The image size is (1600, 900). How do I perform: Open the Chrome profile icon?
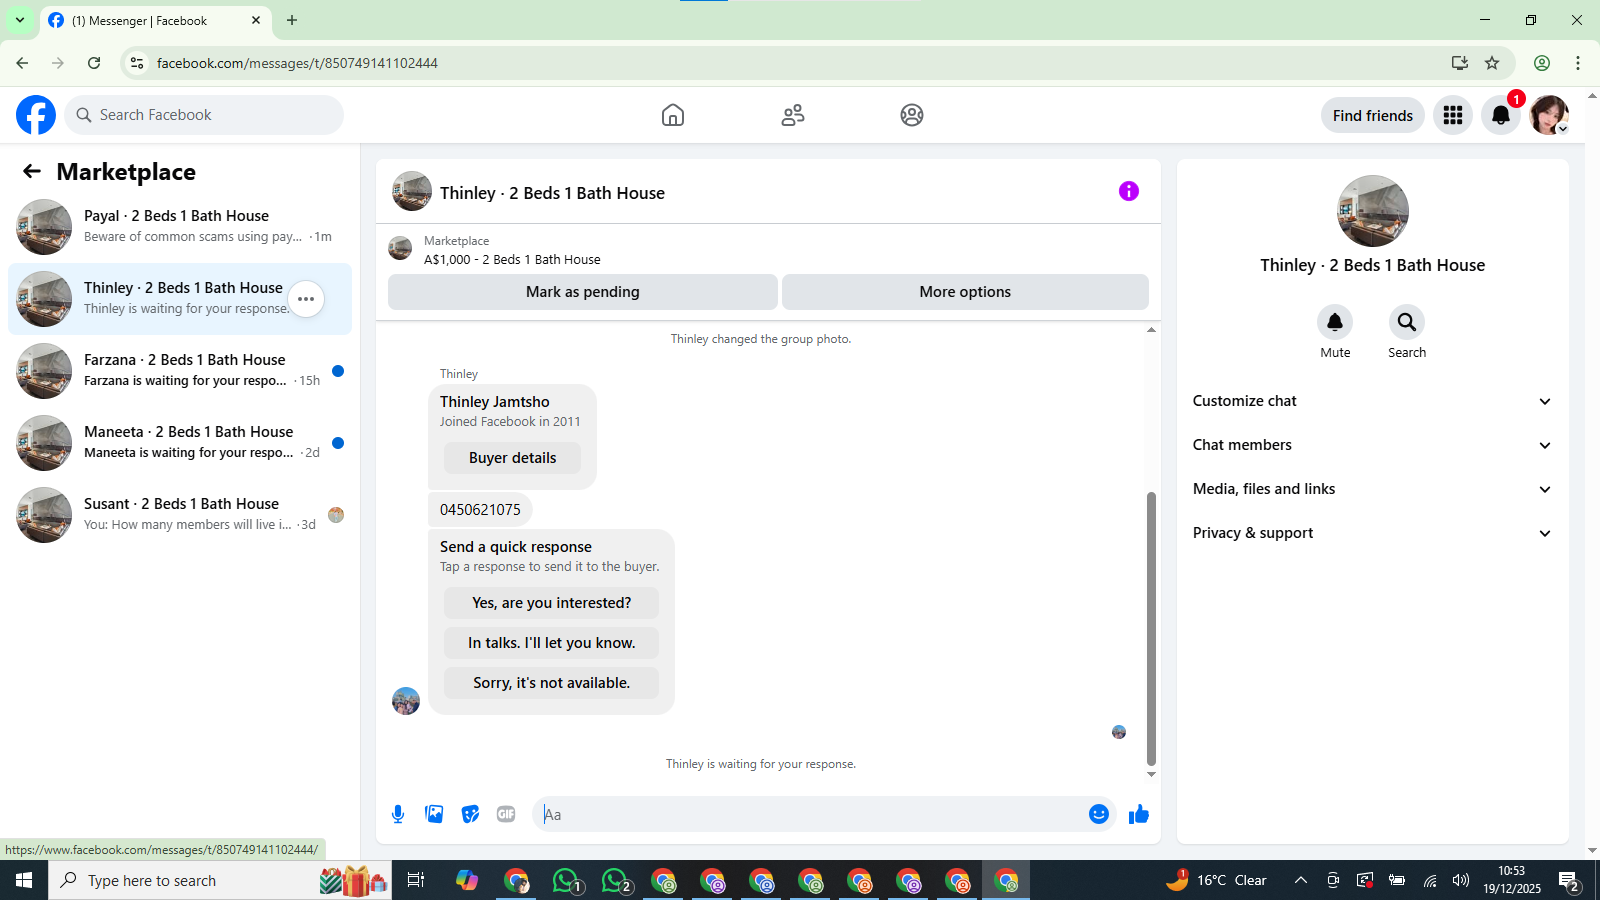pos(1542,63)
